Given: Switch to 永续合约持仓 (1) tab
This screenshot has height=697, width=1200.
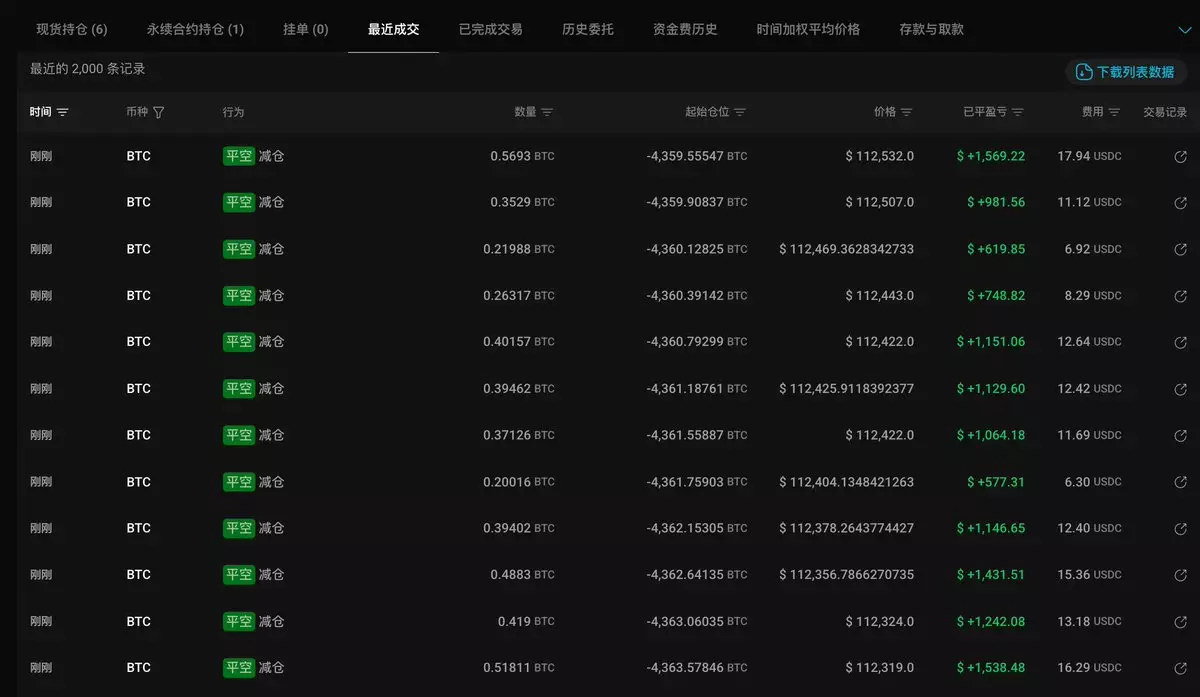Looking at the screenshot, I should tap(195, 30).
